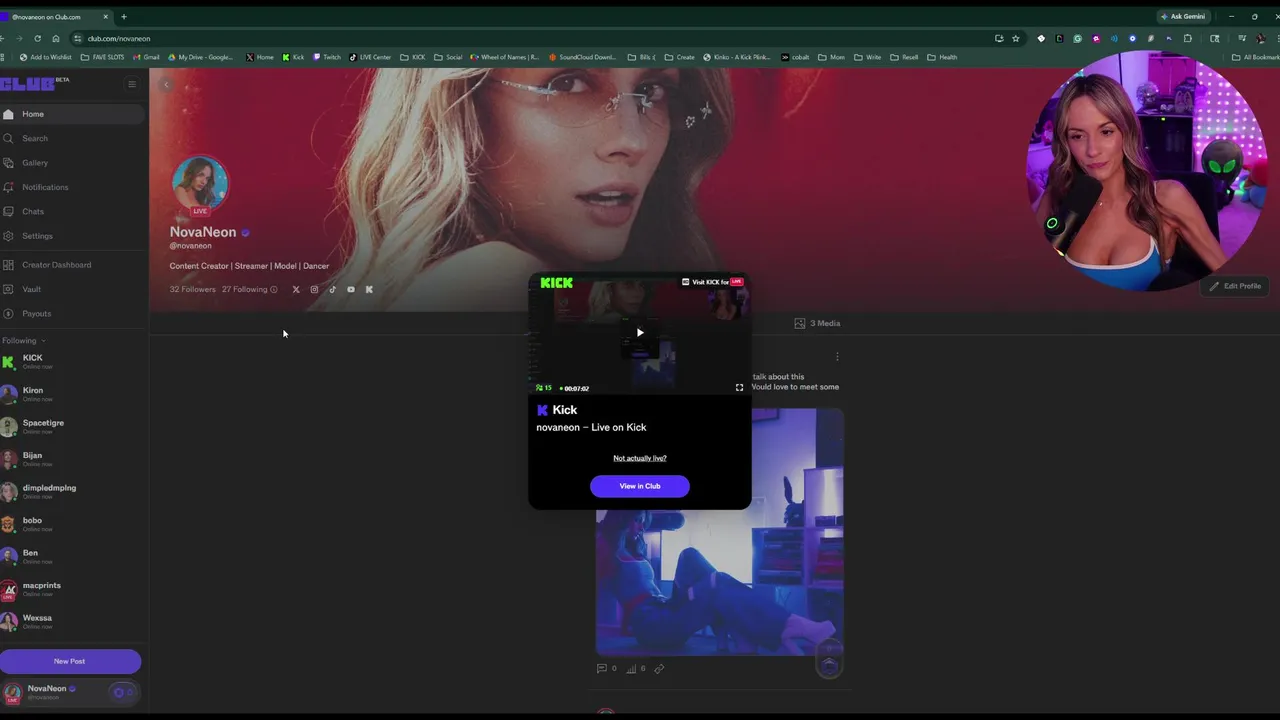Open a new browser tab
1280x720 pixels.
click(x=124, y=17)
